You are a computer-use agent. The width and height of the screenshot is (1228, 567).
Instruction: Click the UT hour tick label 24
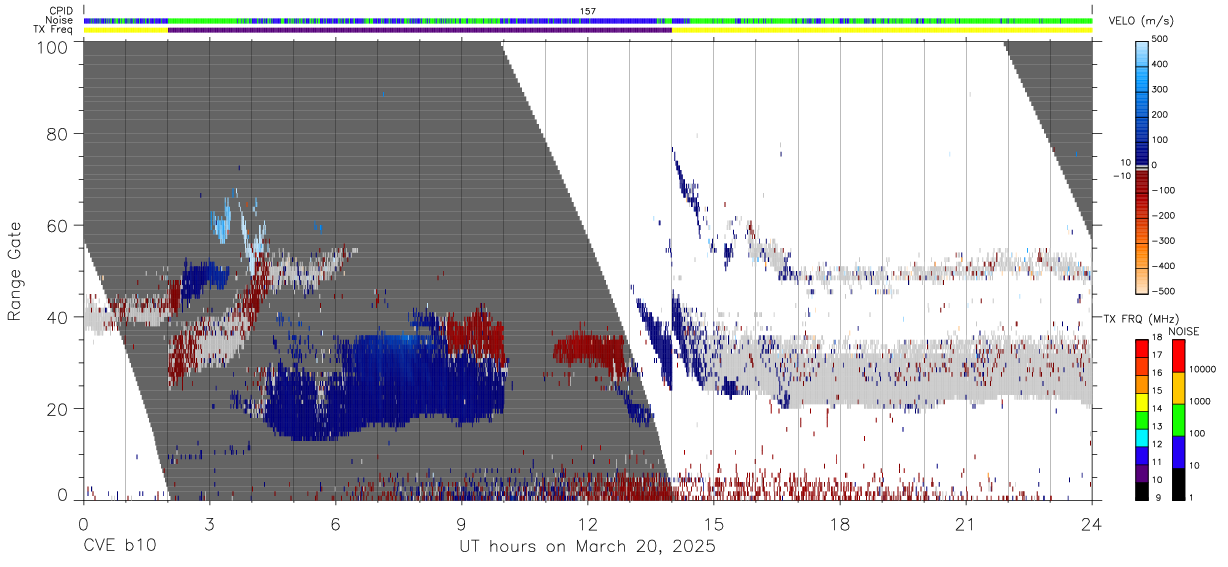[1092, 524]
